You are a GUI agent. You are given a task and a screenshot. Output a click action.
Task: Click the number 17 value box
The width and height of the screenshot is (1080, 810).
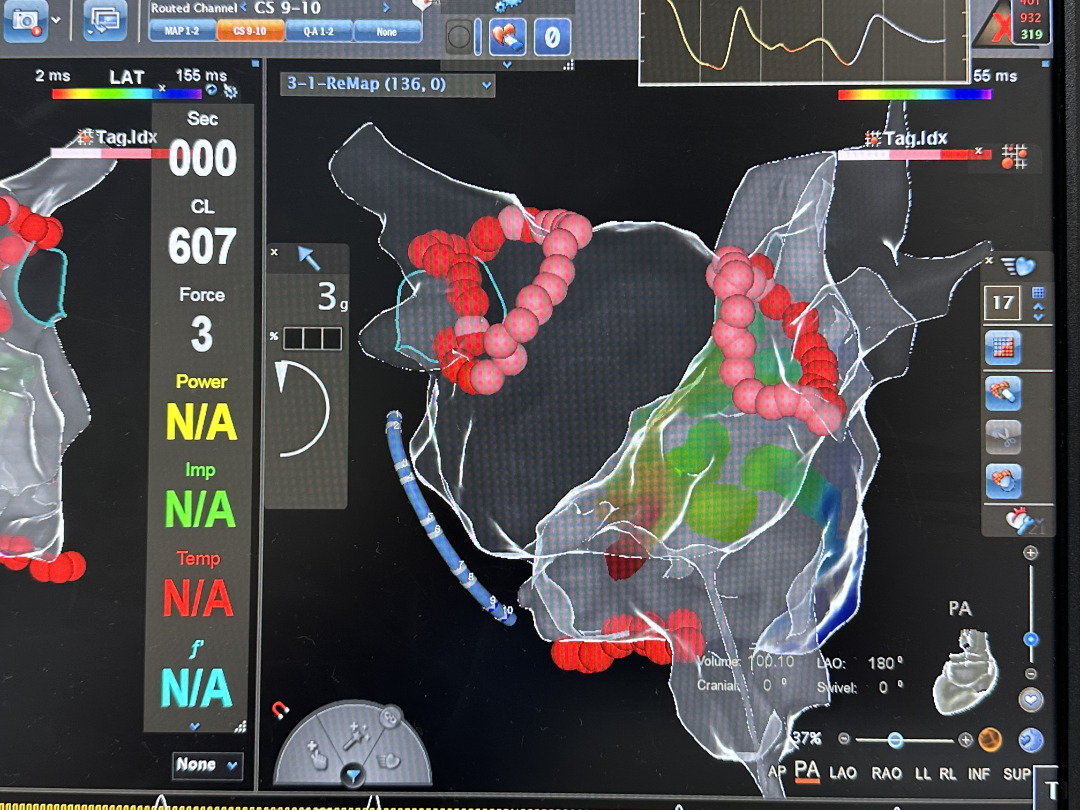pos(1002,303)
